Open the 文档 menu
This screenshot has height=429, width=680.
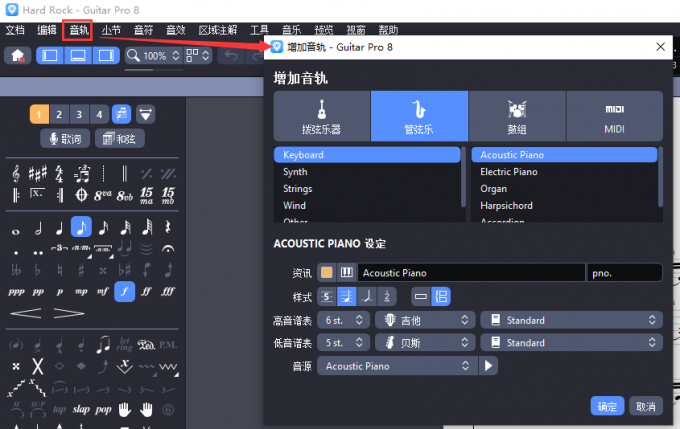15,30
